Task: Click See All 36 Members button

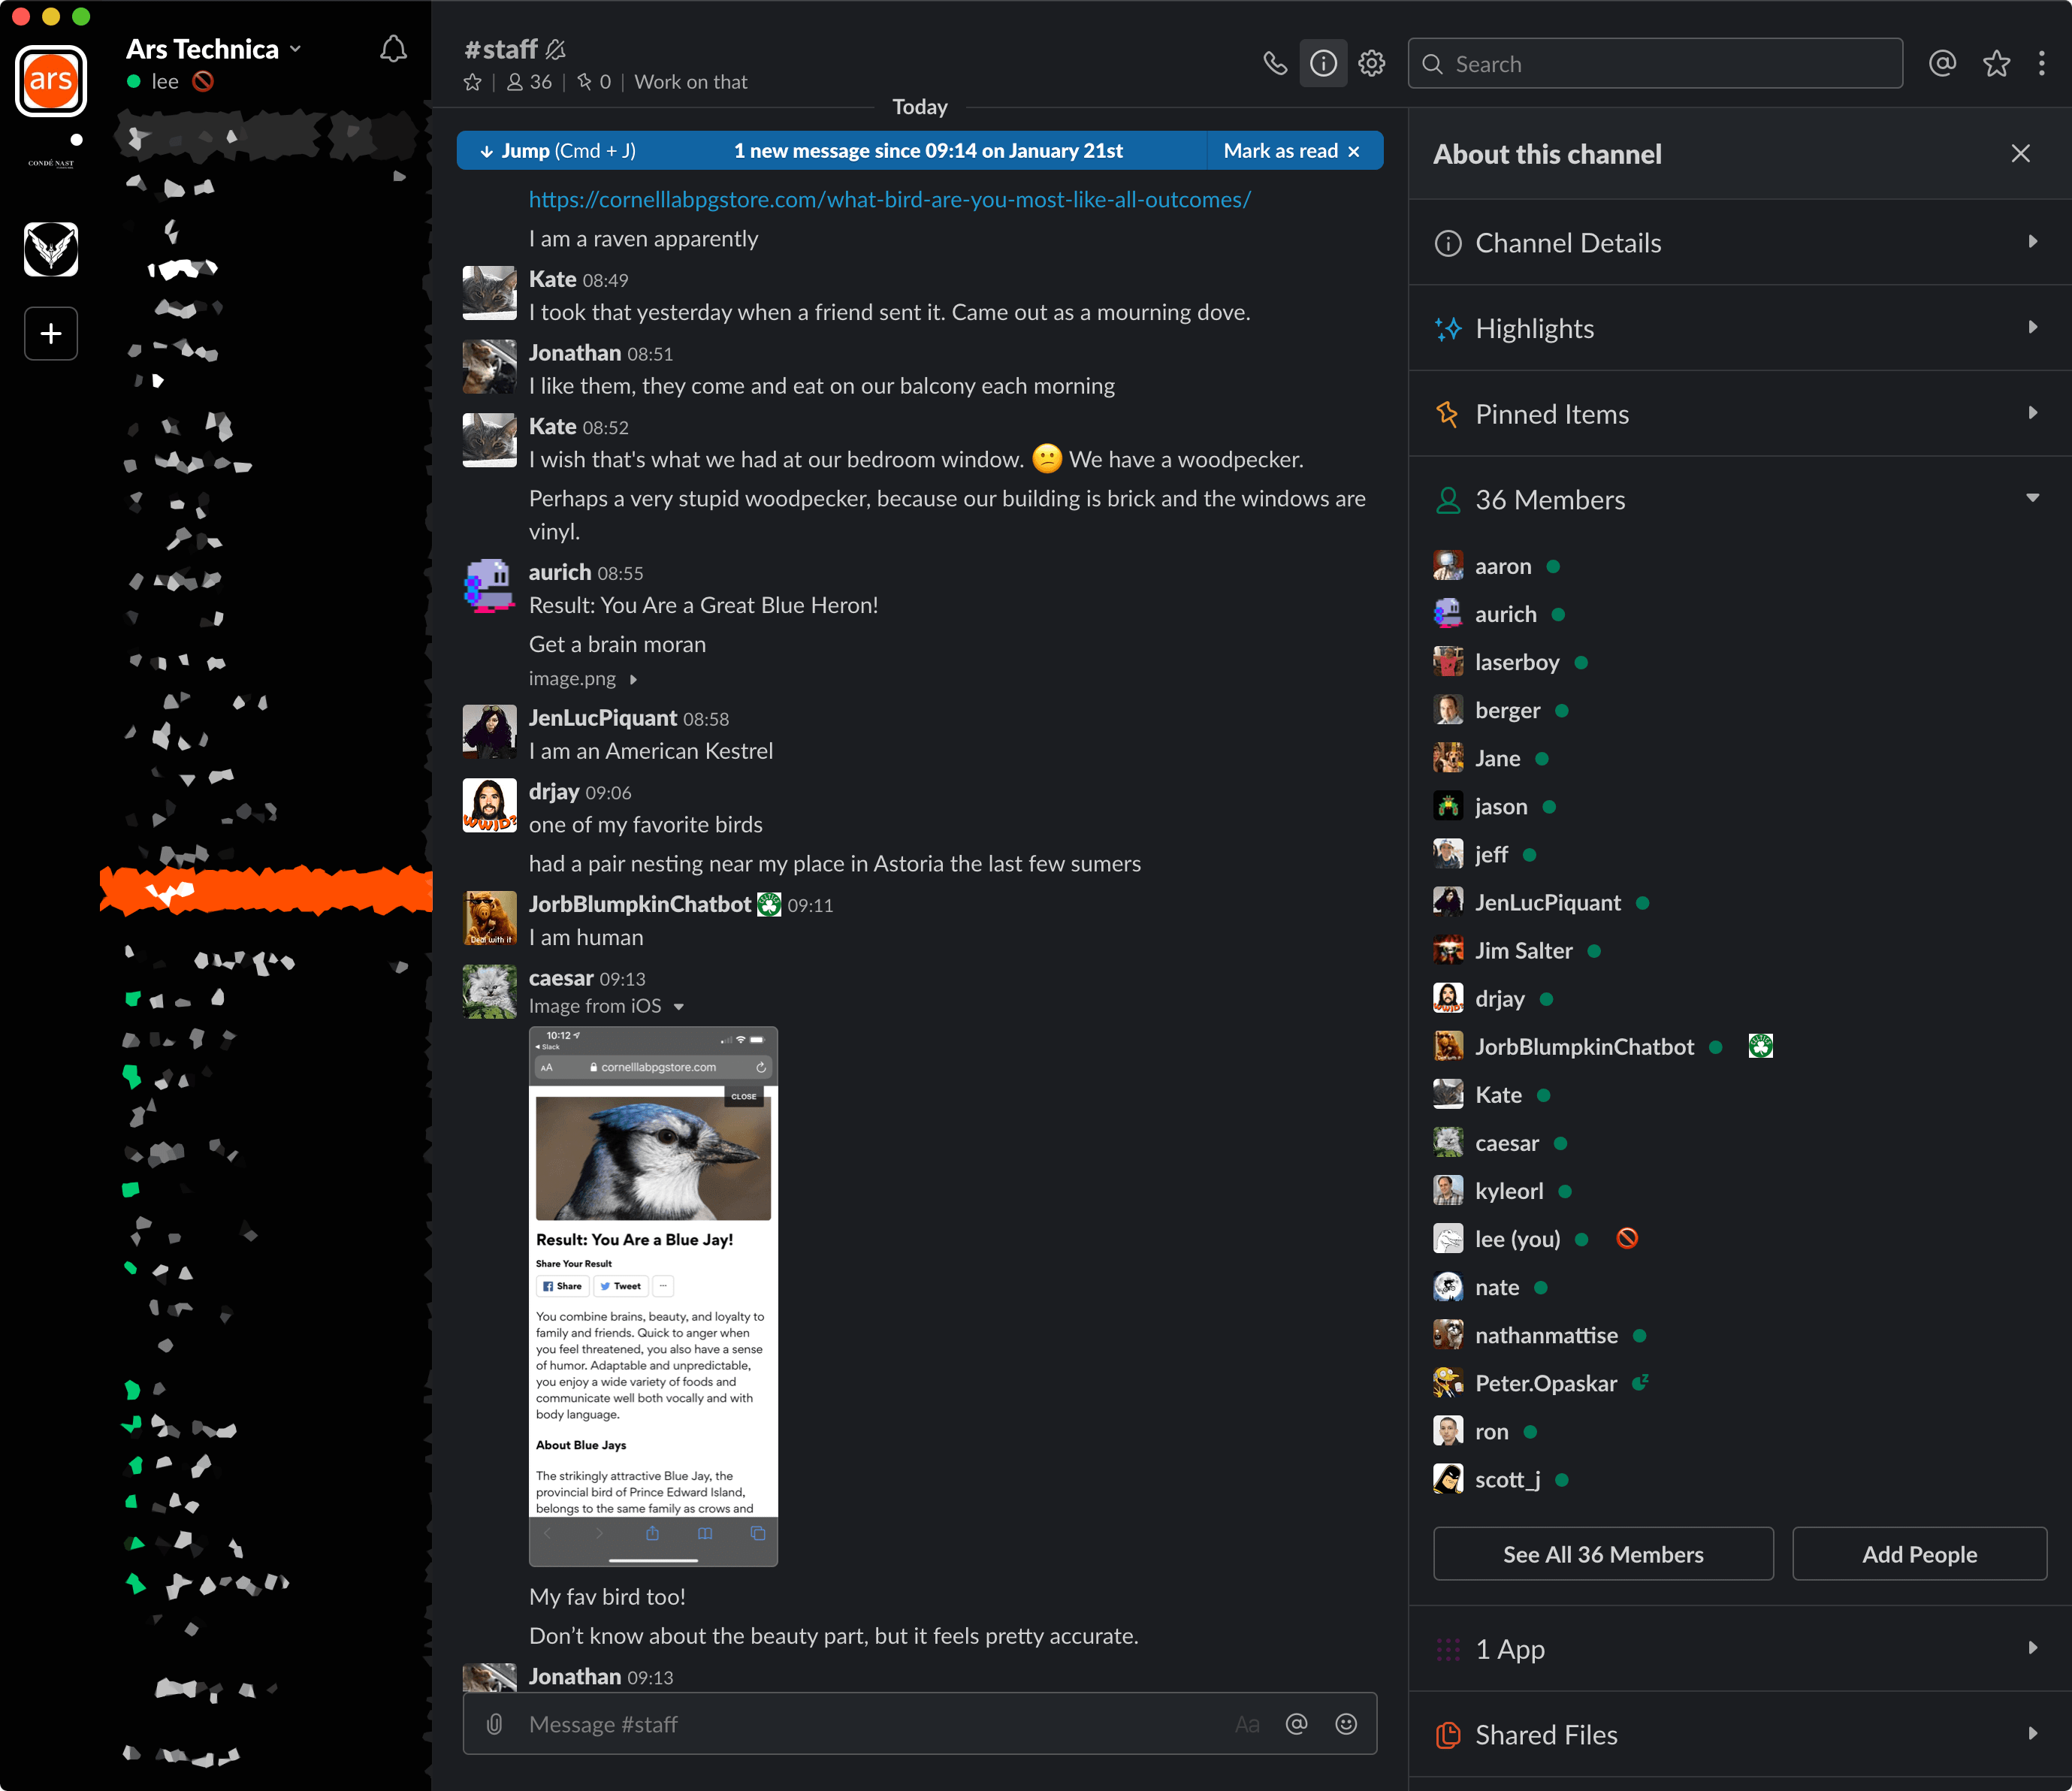Action: tap(1602, 1554)
